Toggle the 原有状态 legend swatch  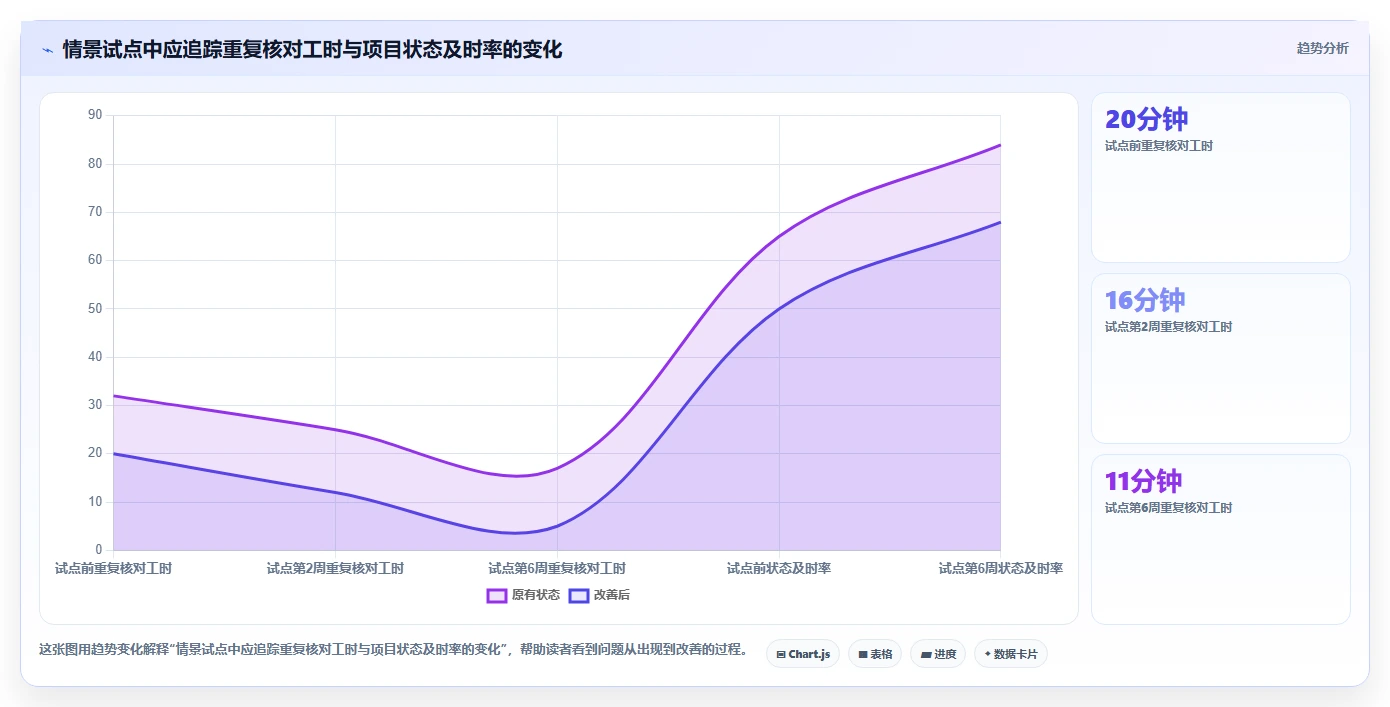pos(497,595)
